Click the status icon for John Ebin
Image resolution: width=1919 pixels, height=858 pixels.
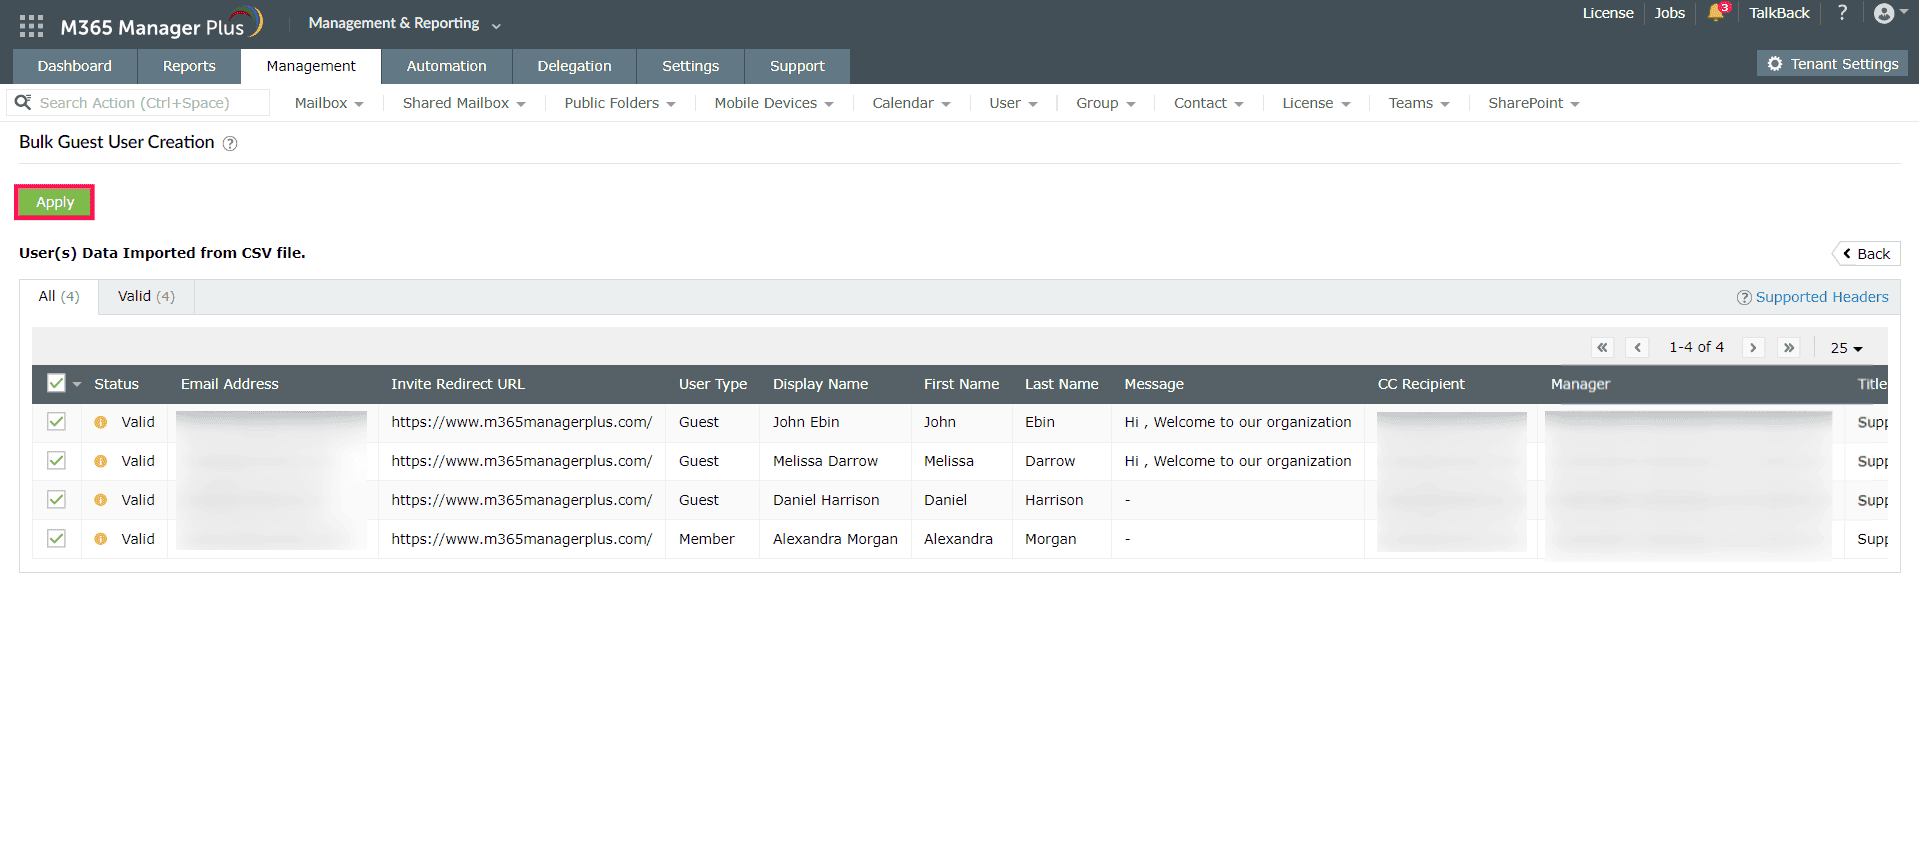click(x=101, y=423)
